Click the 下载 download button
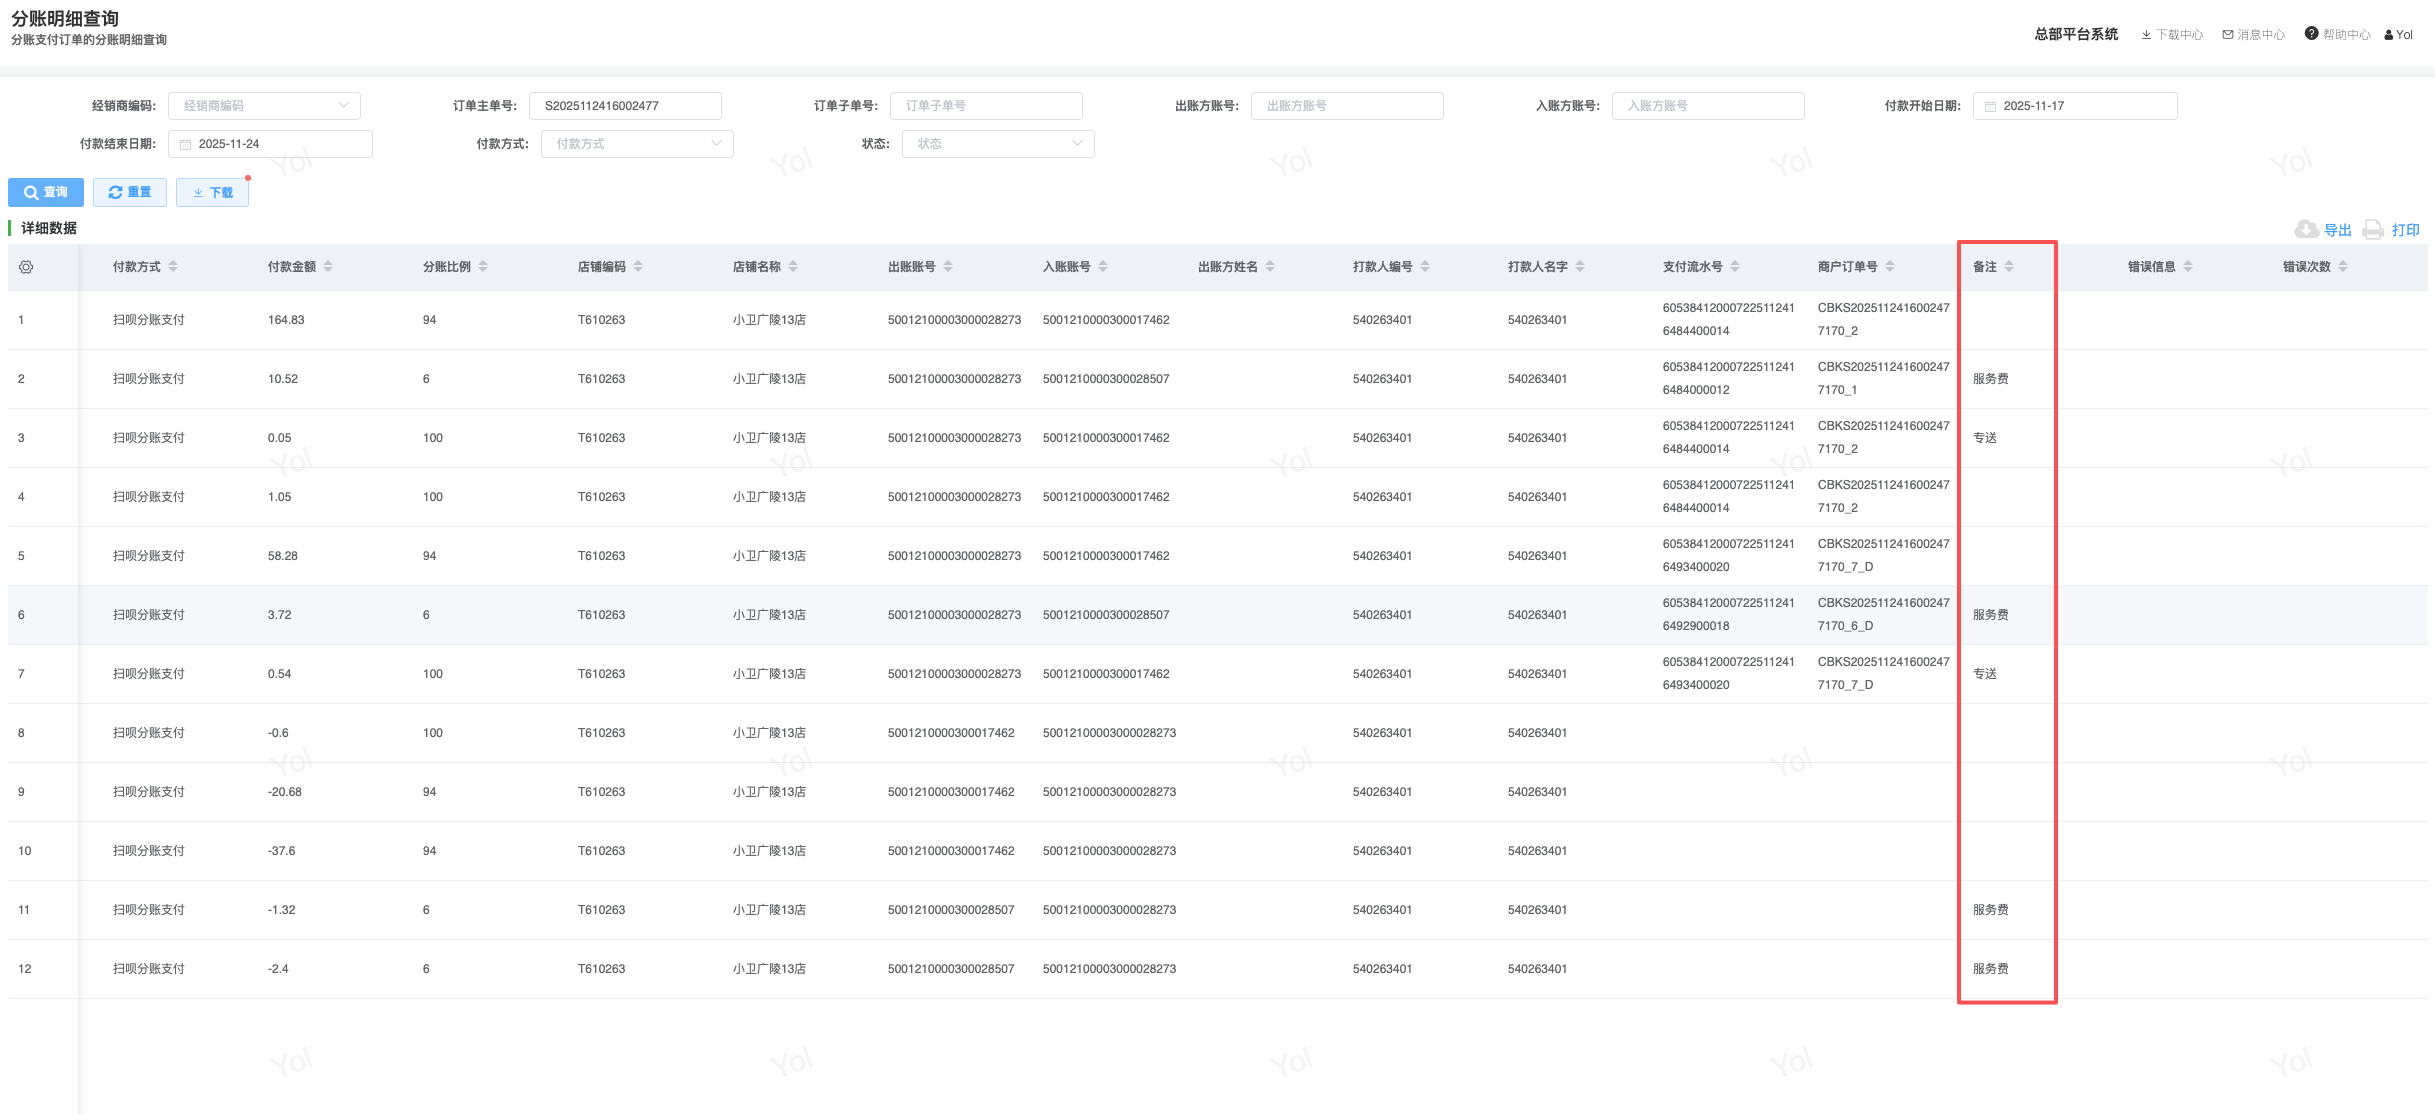Image resolution: width=2435 pixels, height=1114 pixels. [x=212, y=193]
